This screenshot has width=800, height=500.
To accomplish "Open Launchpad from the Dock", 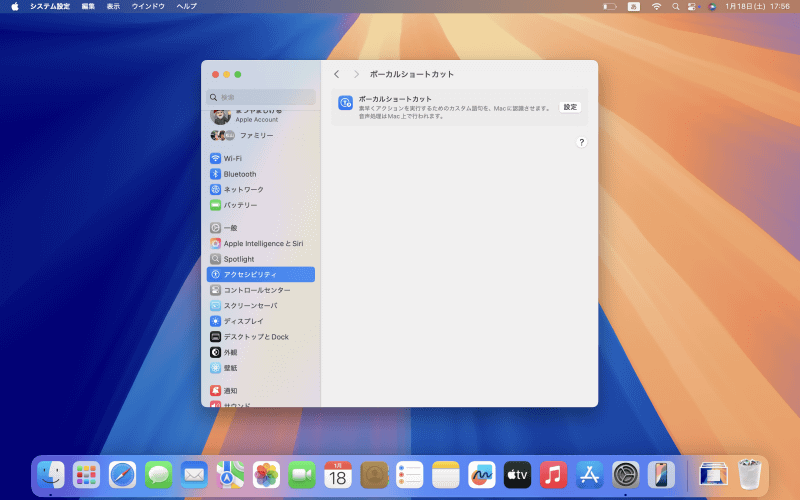I will (x=86, y=475).
